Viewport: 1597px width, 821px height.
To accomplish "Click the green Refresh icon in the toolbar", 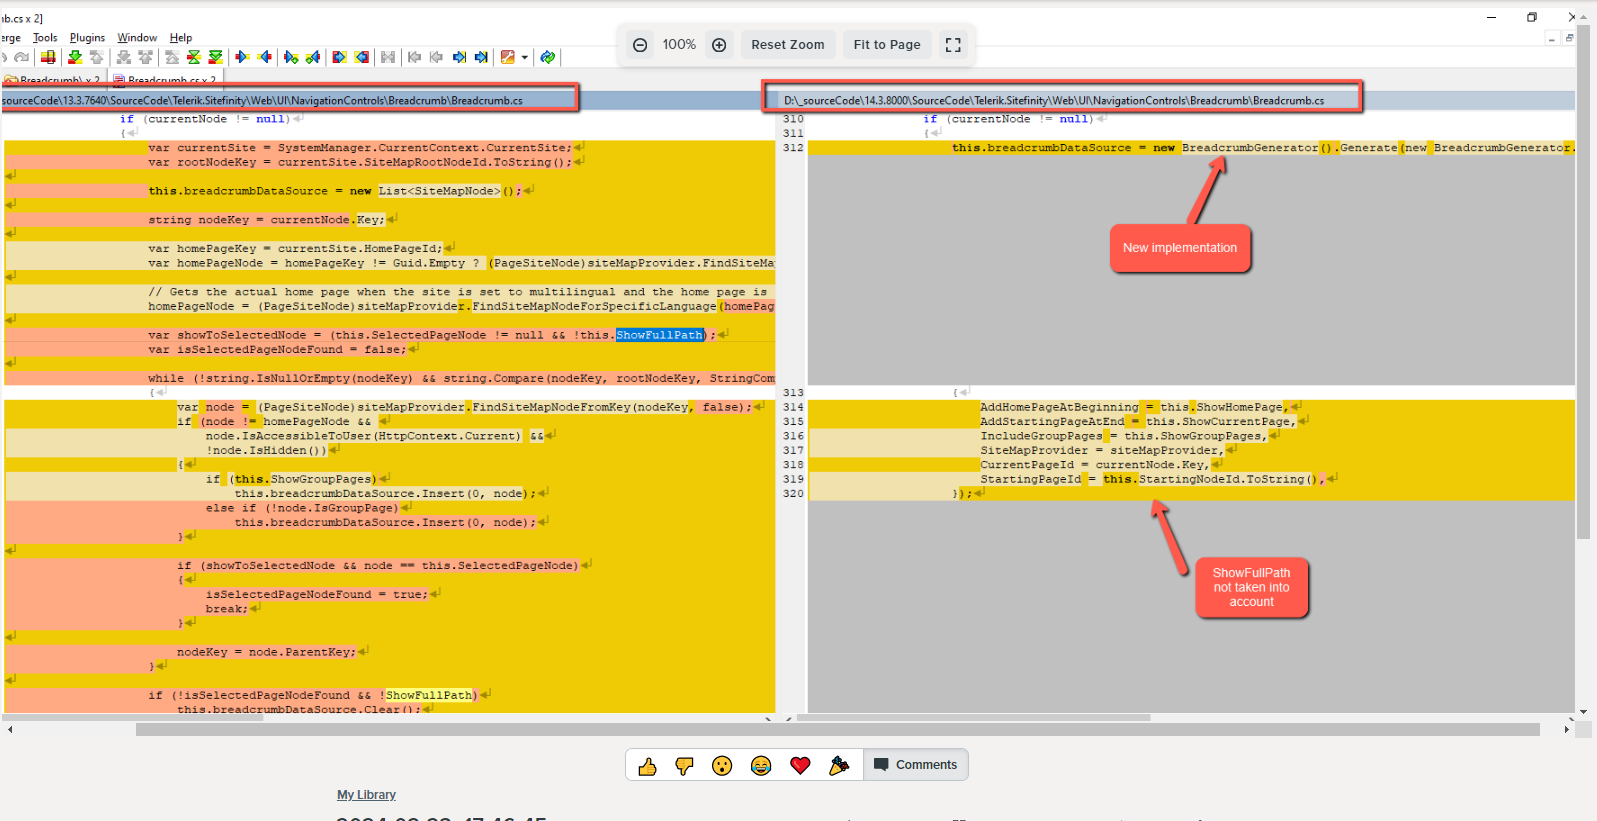I will tap(548, 57).
